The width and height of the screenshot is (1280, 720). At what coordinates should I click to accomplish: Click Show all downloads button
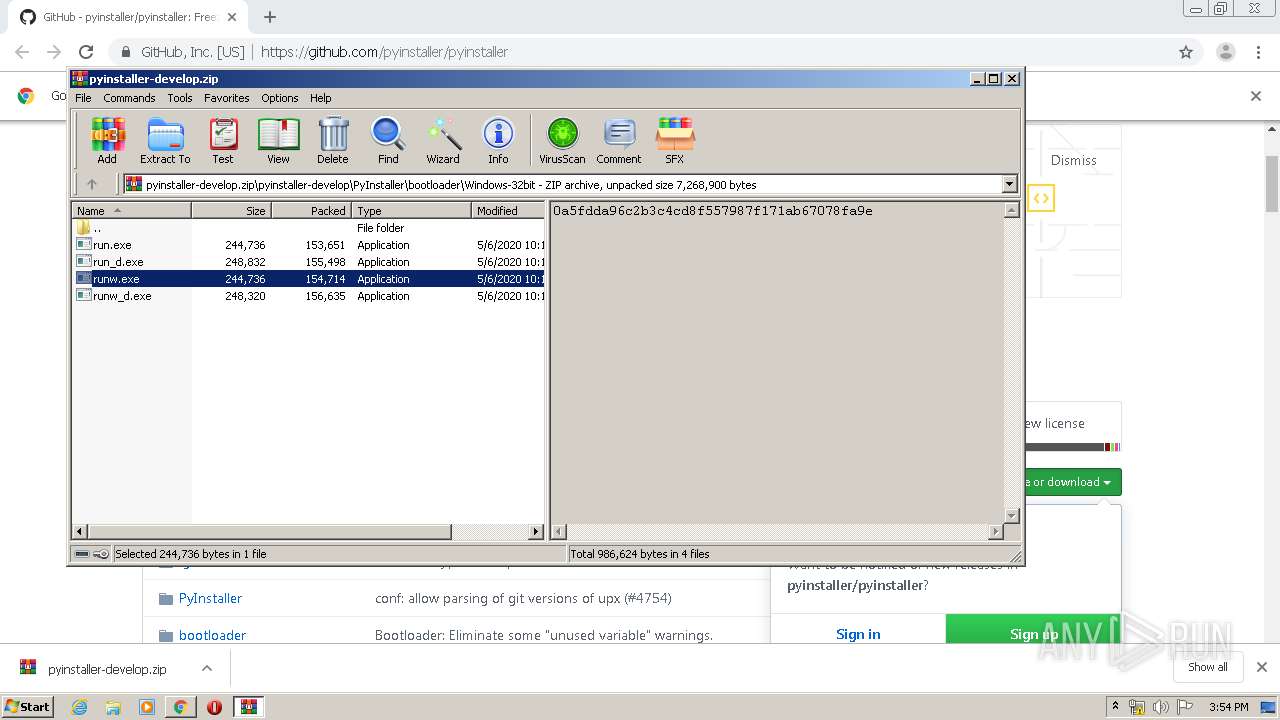(1207, 667)
